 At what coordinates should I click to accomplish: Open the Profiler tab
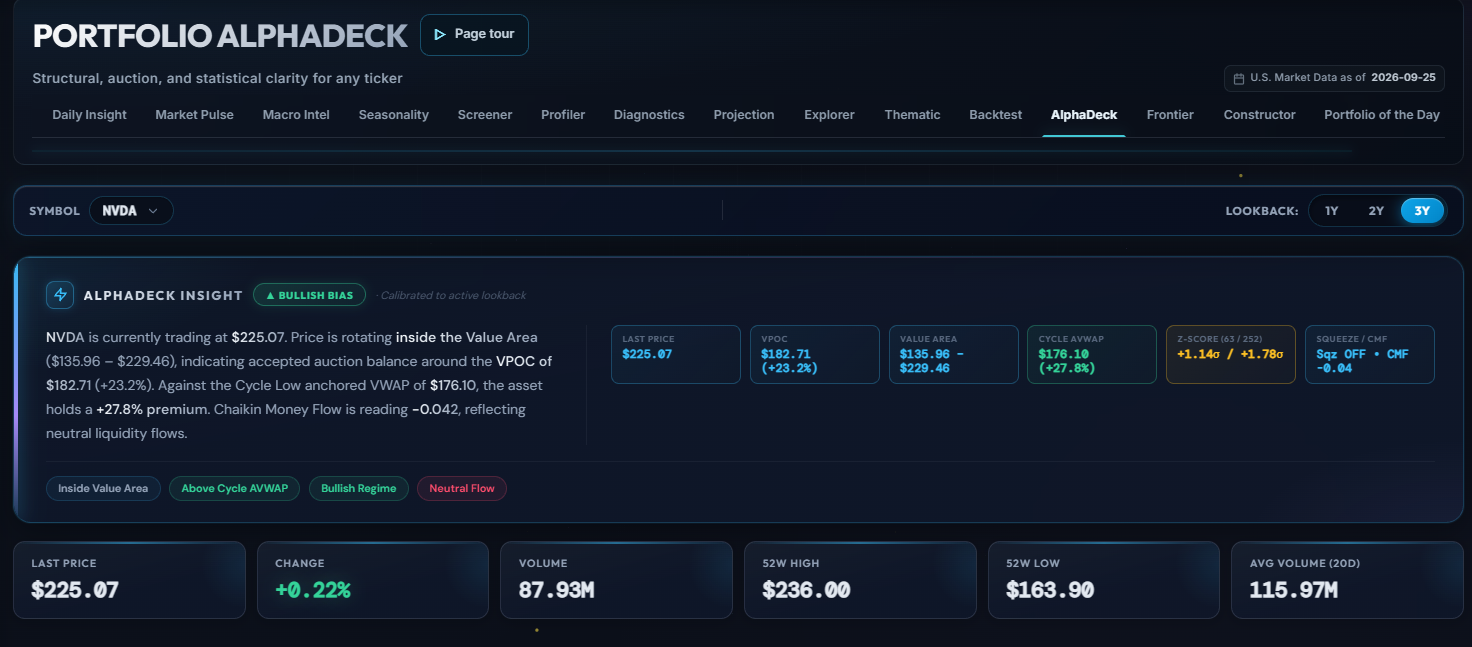click(563, 115)
